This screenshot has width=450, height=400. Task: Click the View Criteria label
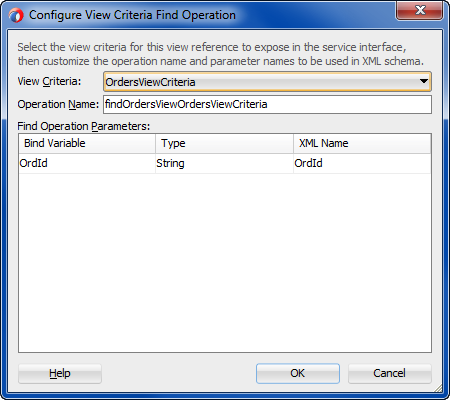tap(49, 81)
